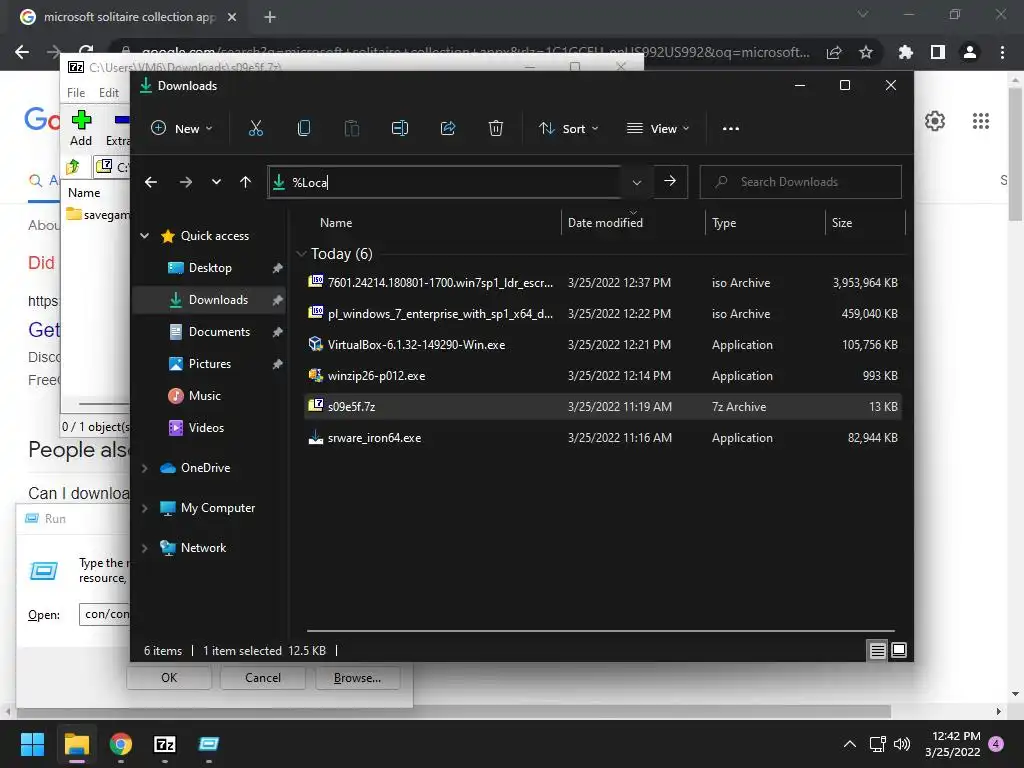Open Google apps grid icon
Image resolution: width=1024 pixels, height=768 pixels.
[x=981, y=121]
